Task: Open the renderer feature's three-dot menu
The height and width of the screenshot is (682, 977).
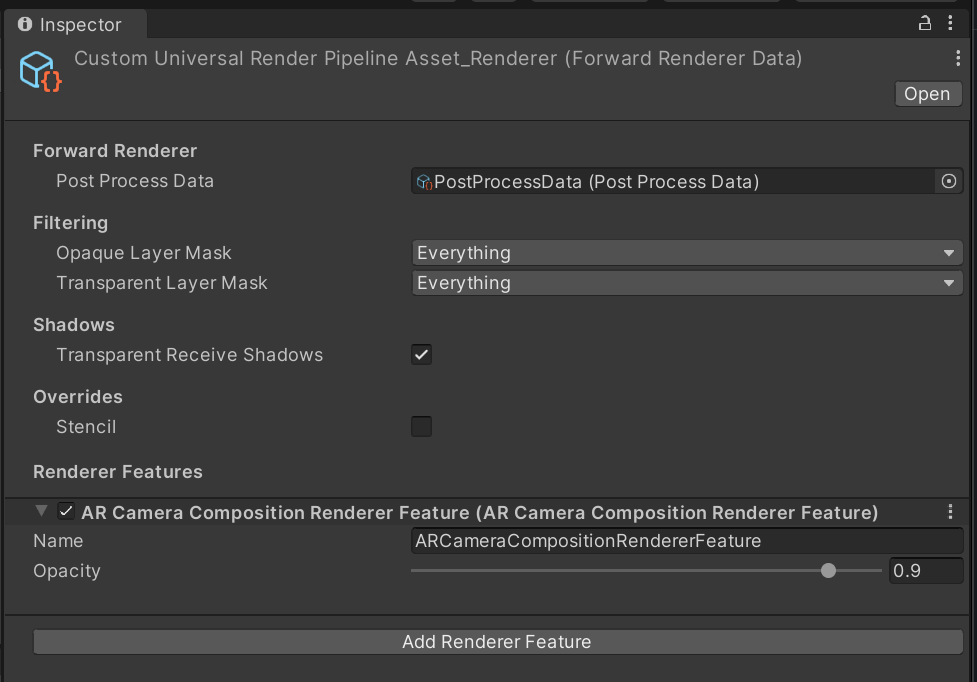Action: click(x=950, y=510)
